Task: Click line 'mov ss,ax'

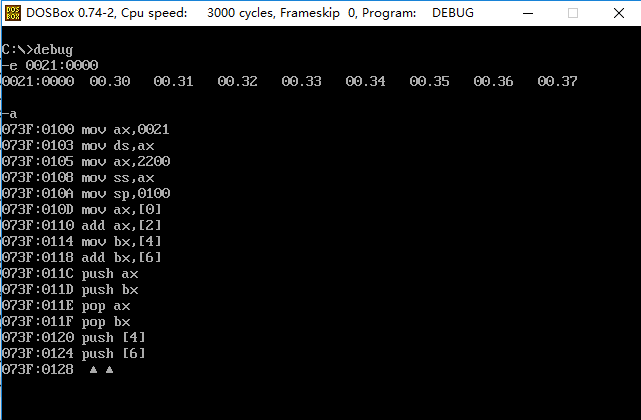Action: tap(78, 177)
